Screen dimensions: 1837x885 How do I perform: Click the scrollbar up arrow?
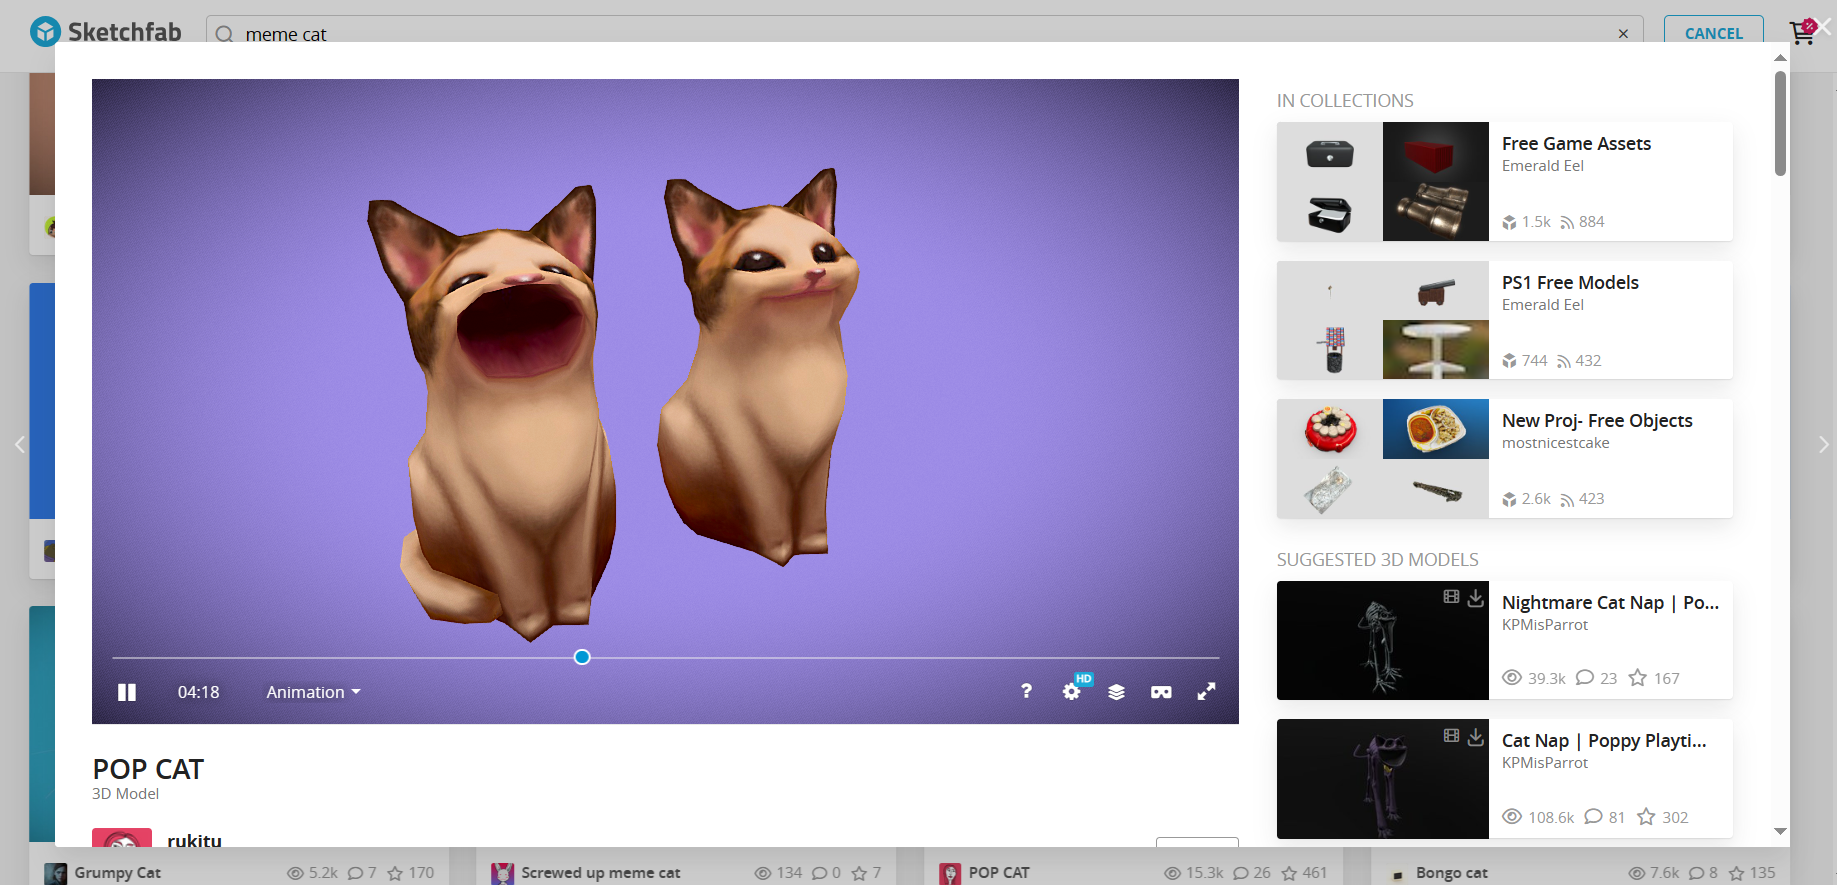[1780, 57]
